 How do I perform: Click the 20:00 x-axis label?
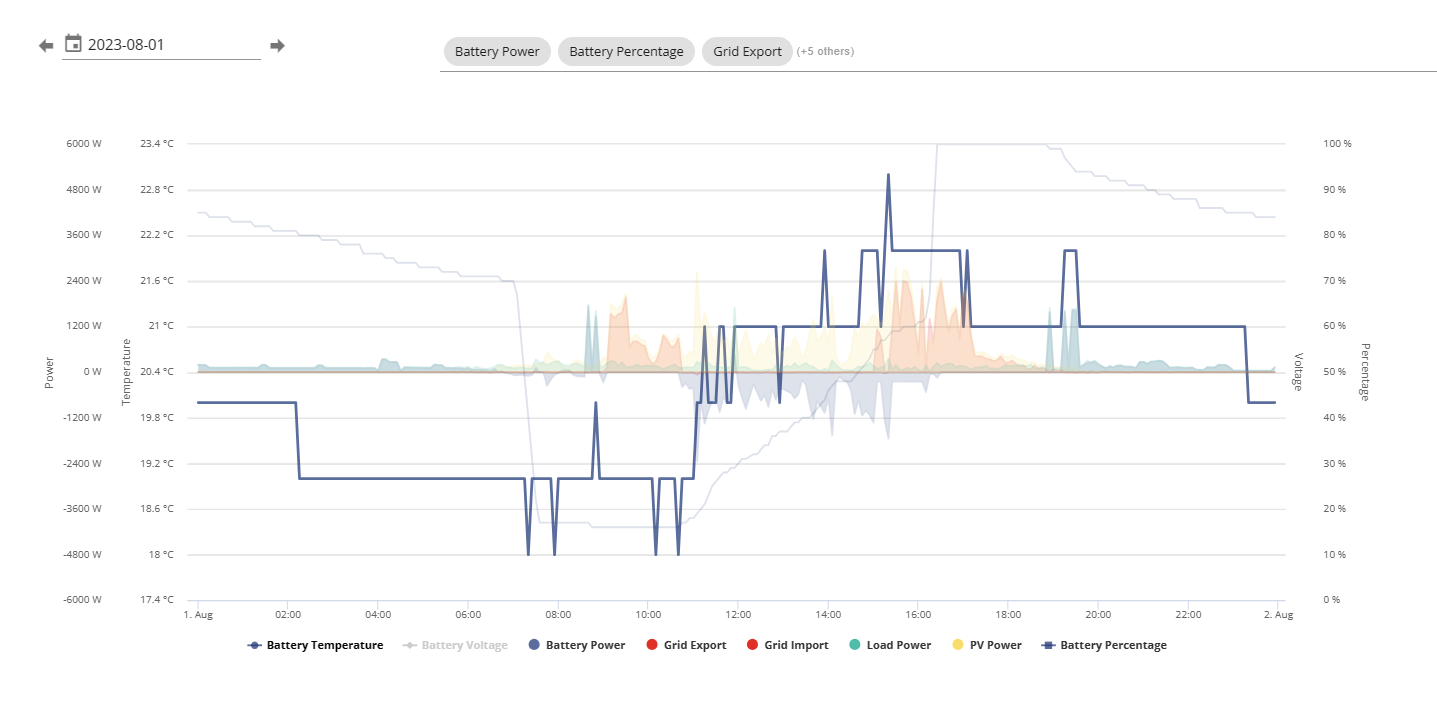(1098, 614)
